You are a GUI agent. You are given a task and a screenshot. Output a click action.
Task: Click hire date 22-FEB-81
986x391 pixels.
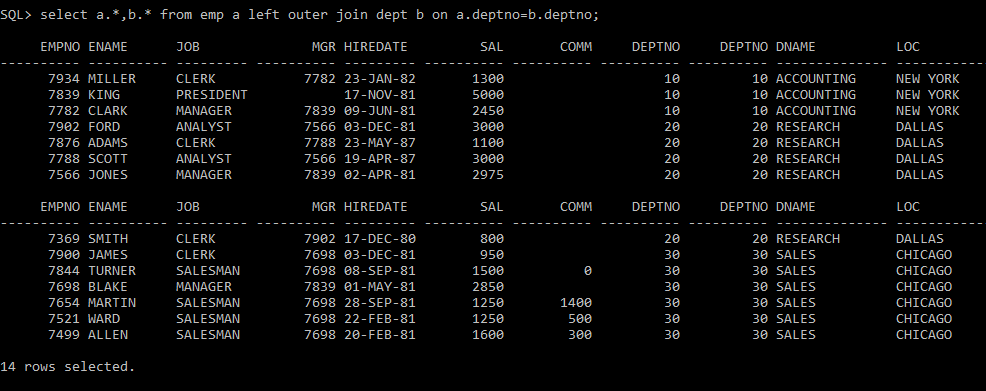pyautogui.click(x=380, y=319)
